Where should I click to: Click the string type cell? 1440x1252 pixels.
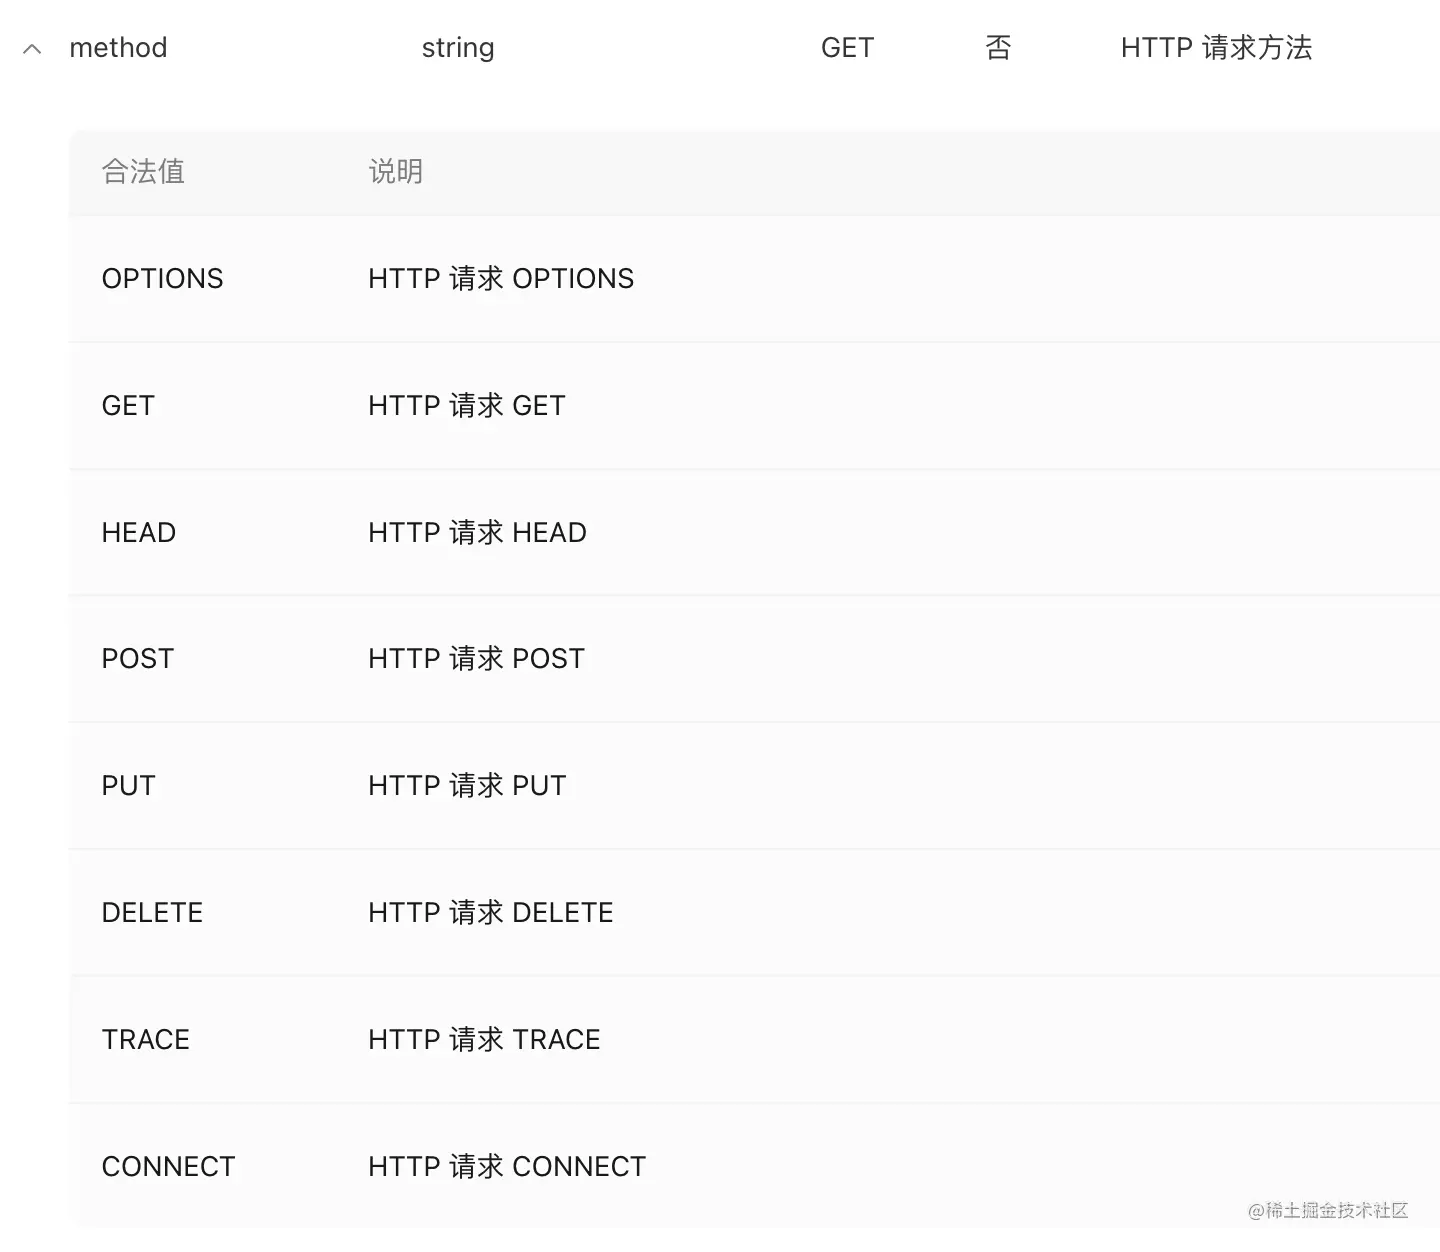(458, 48)
